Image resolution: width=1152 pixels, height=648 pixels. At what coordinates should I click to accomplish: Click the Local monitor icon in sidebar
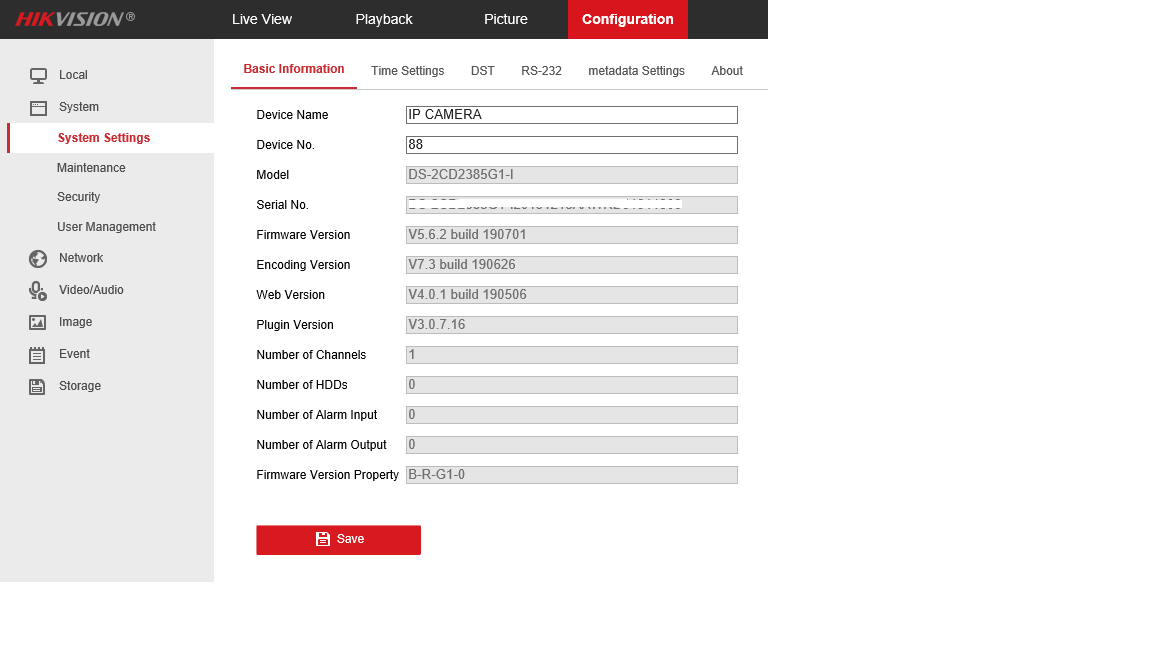point(38,76)
